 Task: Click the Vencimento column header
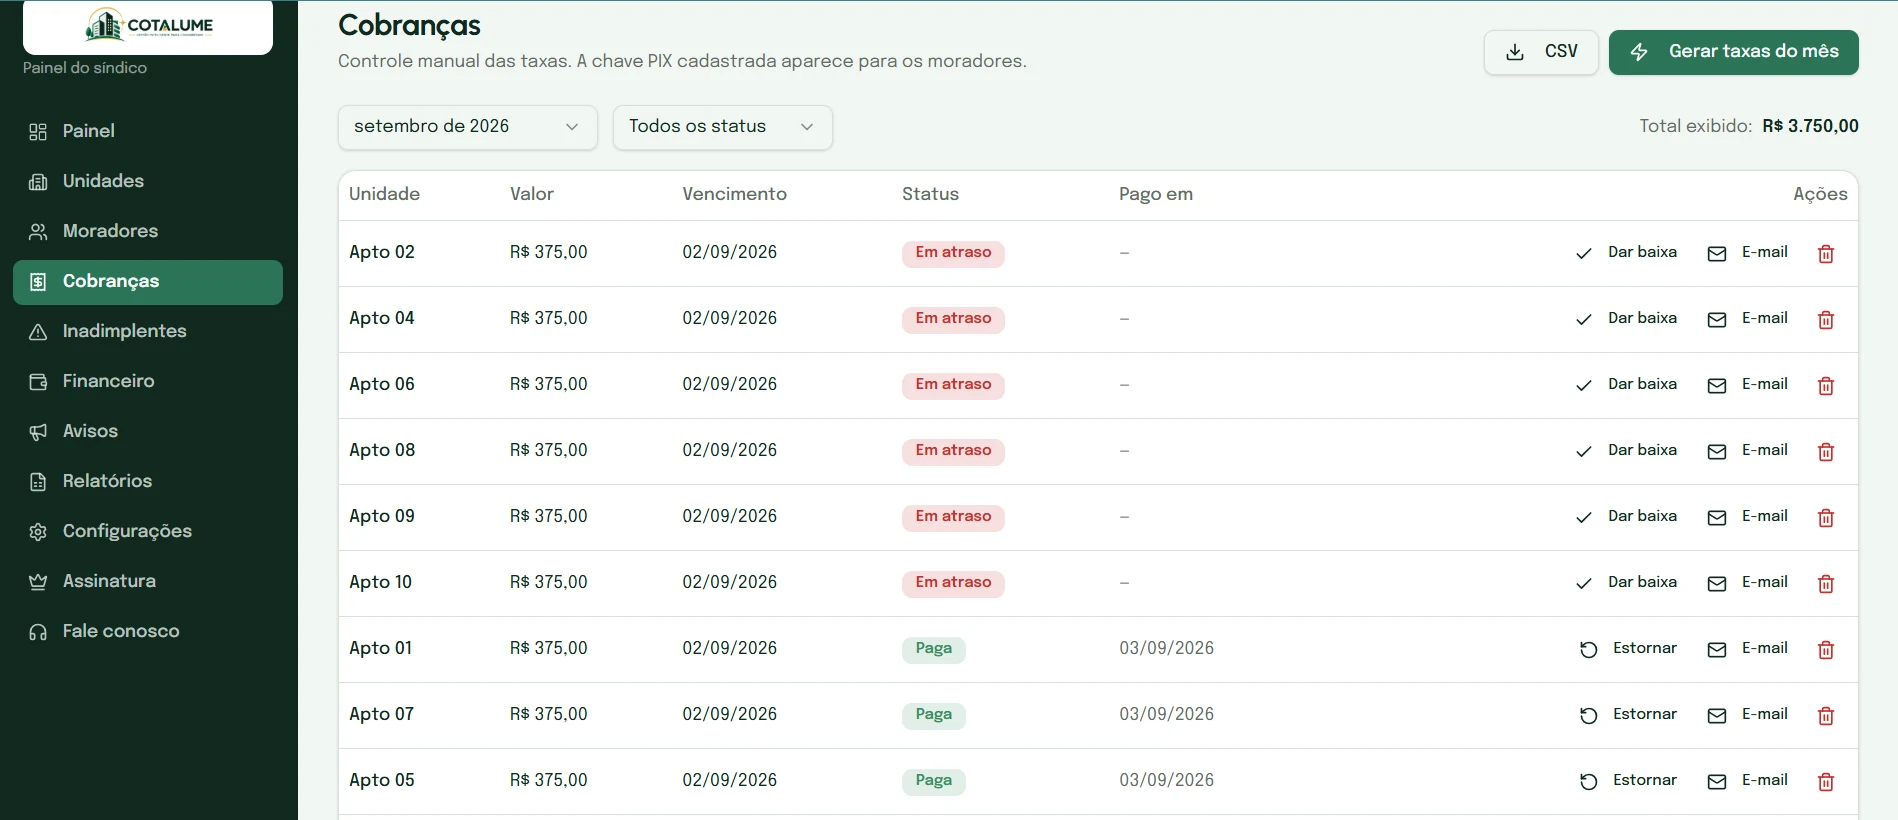(x=734, y=194)
